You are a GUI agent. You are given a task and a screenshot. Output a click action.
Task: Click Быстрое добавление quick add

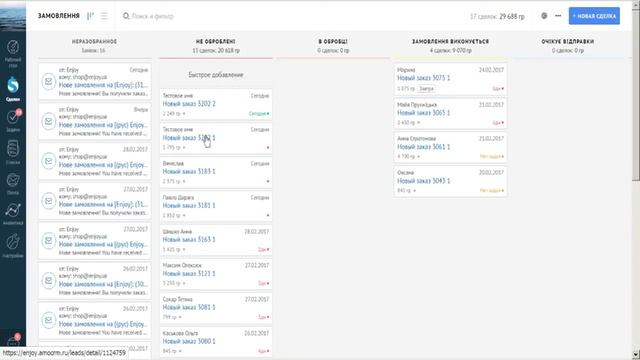click(x=216, y=75)
